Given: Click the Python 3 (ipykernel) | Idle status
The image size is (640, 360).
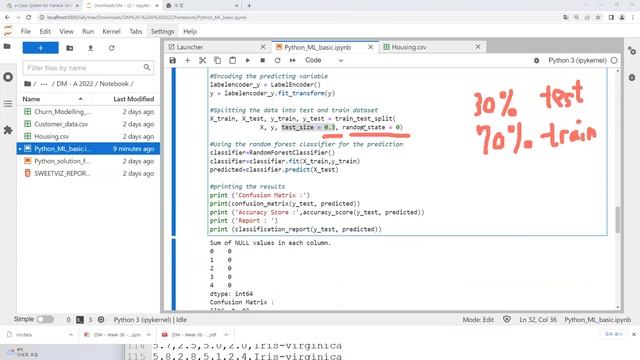Looking at the screenshot, I should [150, 320].
